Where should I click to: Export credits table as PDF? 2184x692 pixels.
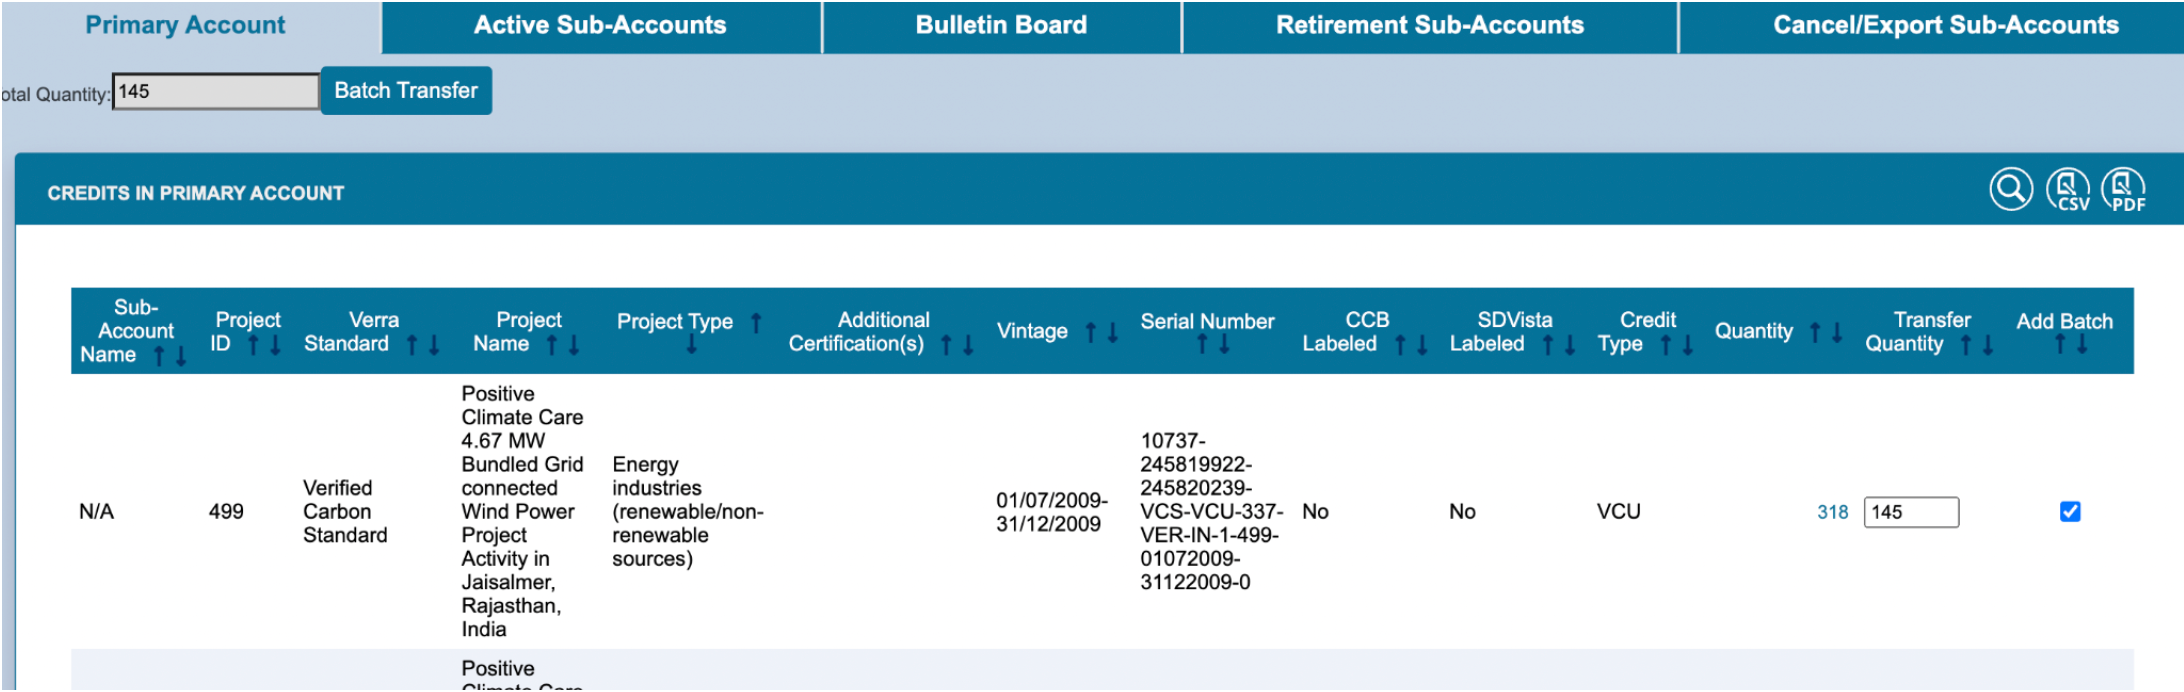point(2123,189)
